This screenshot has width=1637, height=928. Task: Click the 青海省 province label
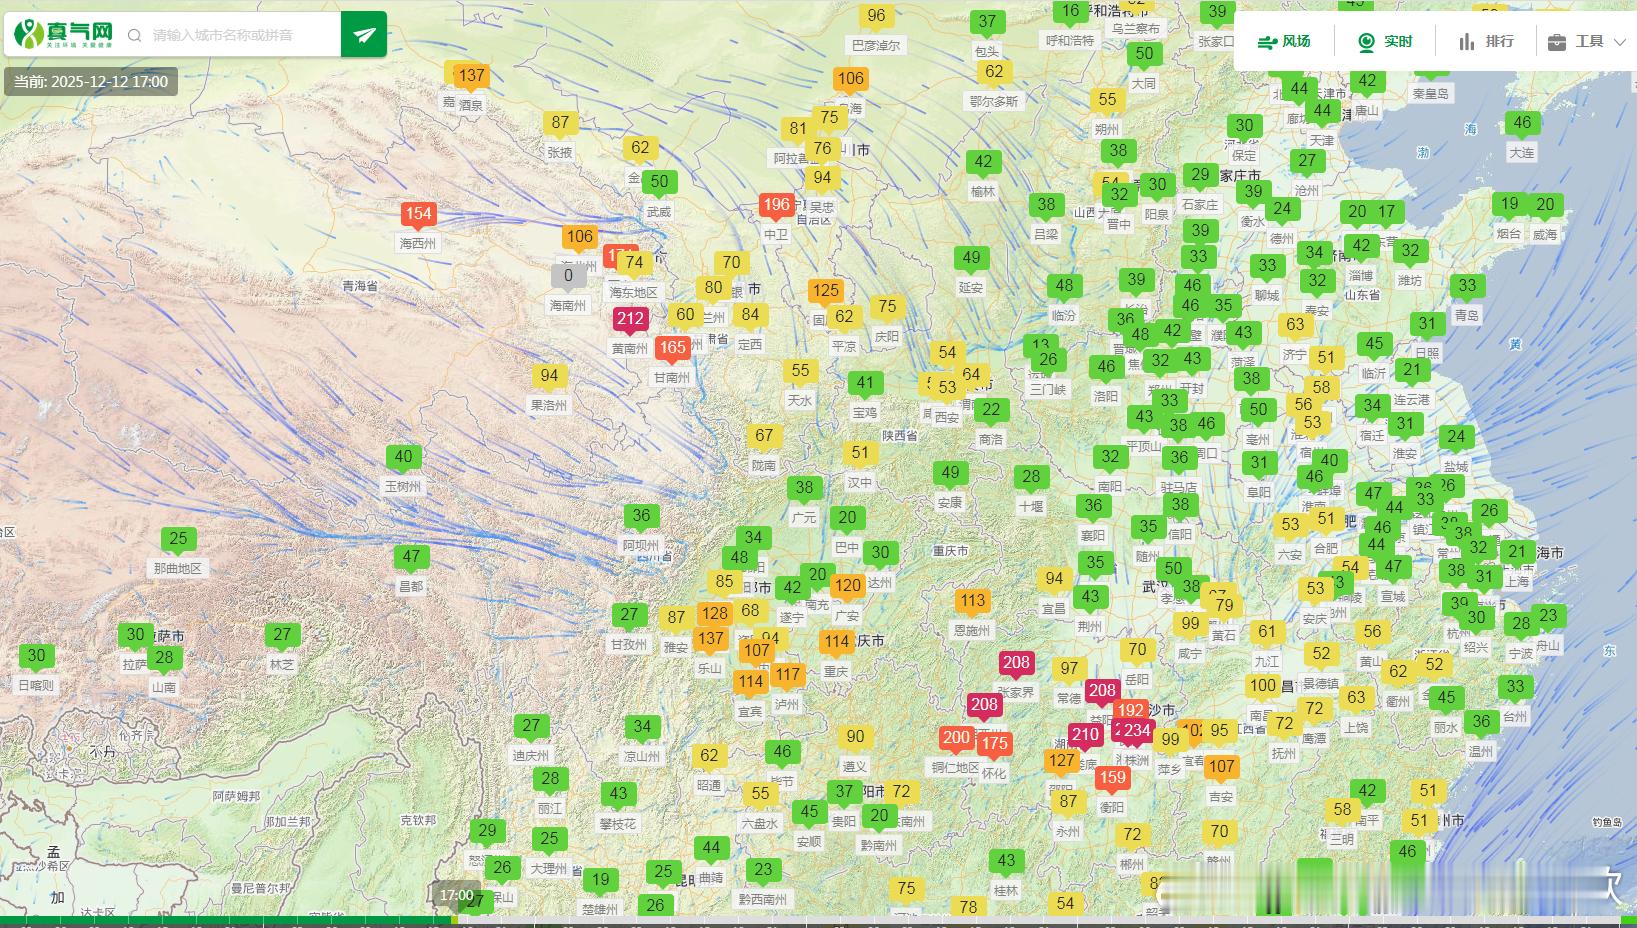[x=360, y=286]
